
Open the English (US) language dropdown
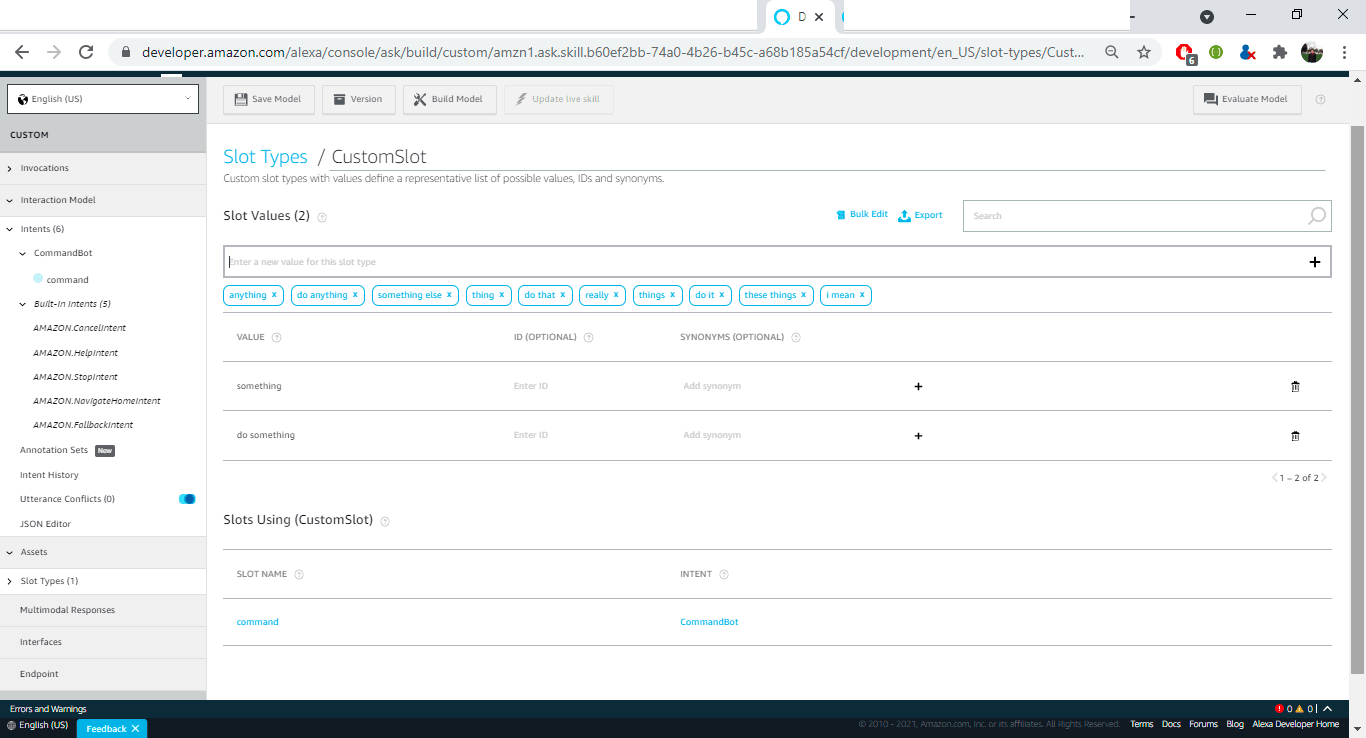coord(103,99)
